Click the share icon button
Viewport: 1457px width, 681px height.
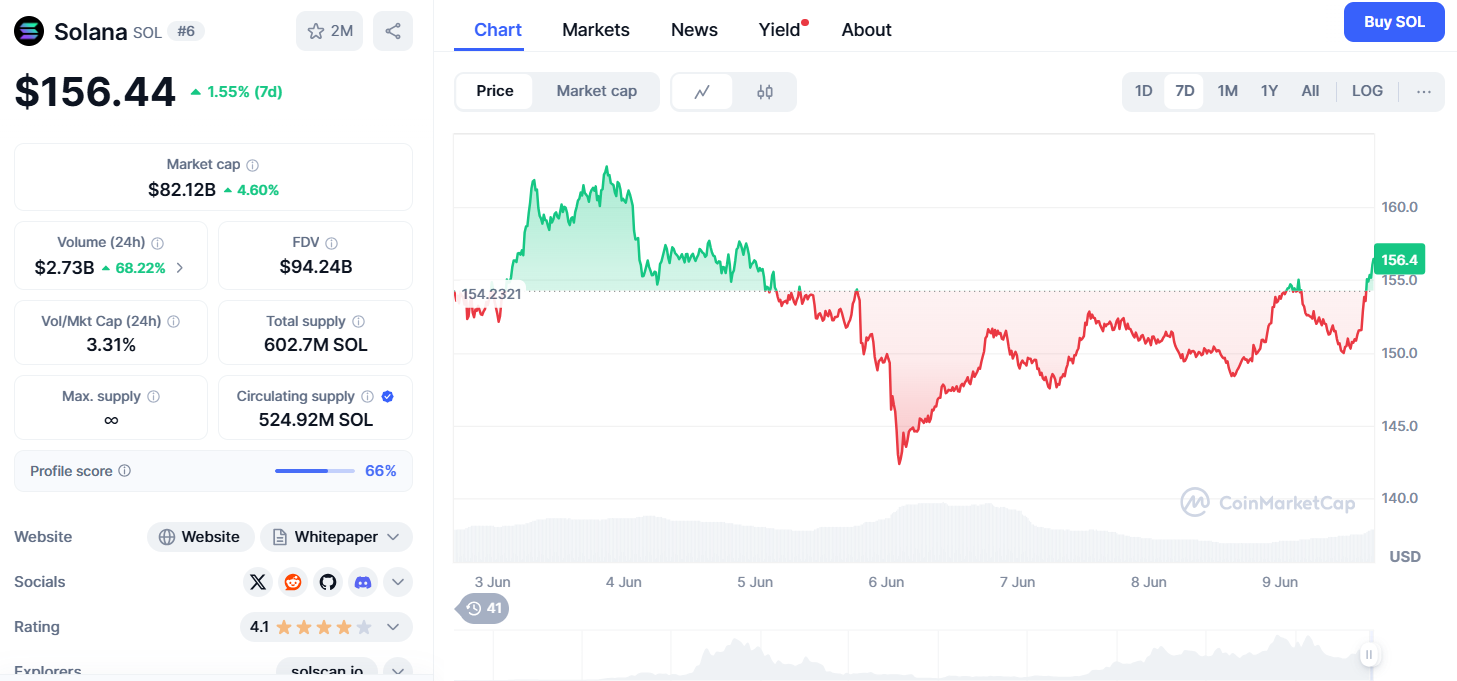393,31
